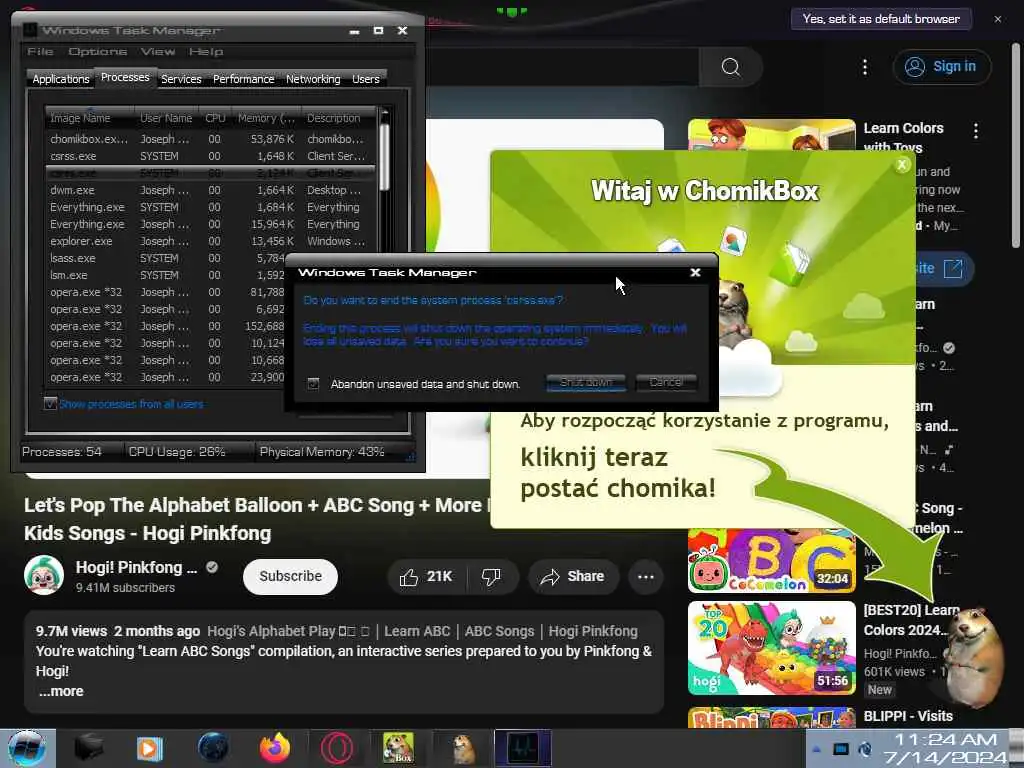Switch to the Applications tab
Viewport: 1024px width, 768px height.
tap(61, 79)
